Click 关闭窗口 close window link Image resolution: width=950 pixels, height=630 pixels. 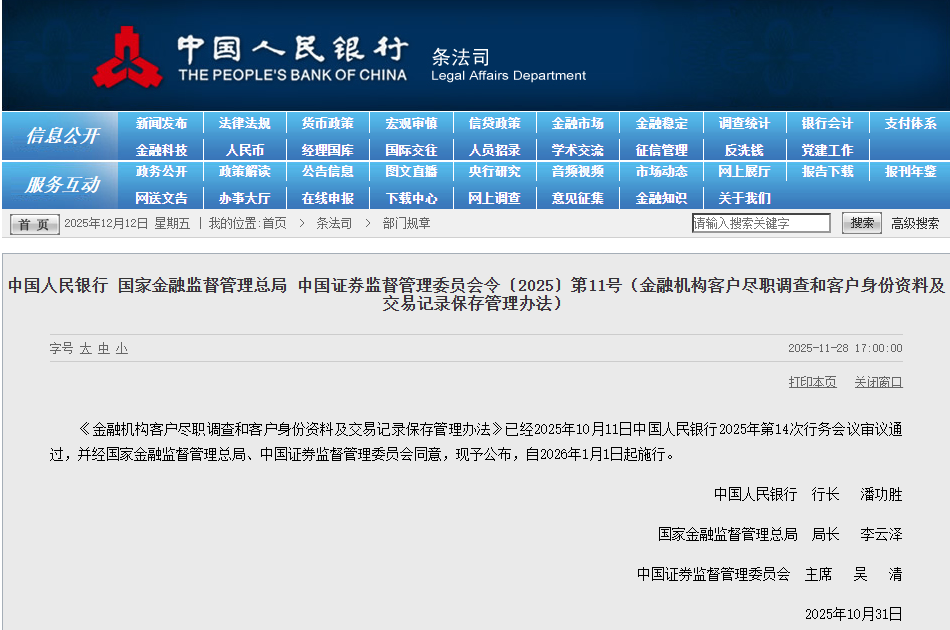click(x=878, y=382)
